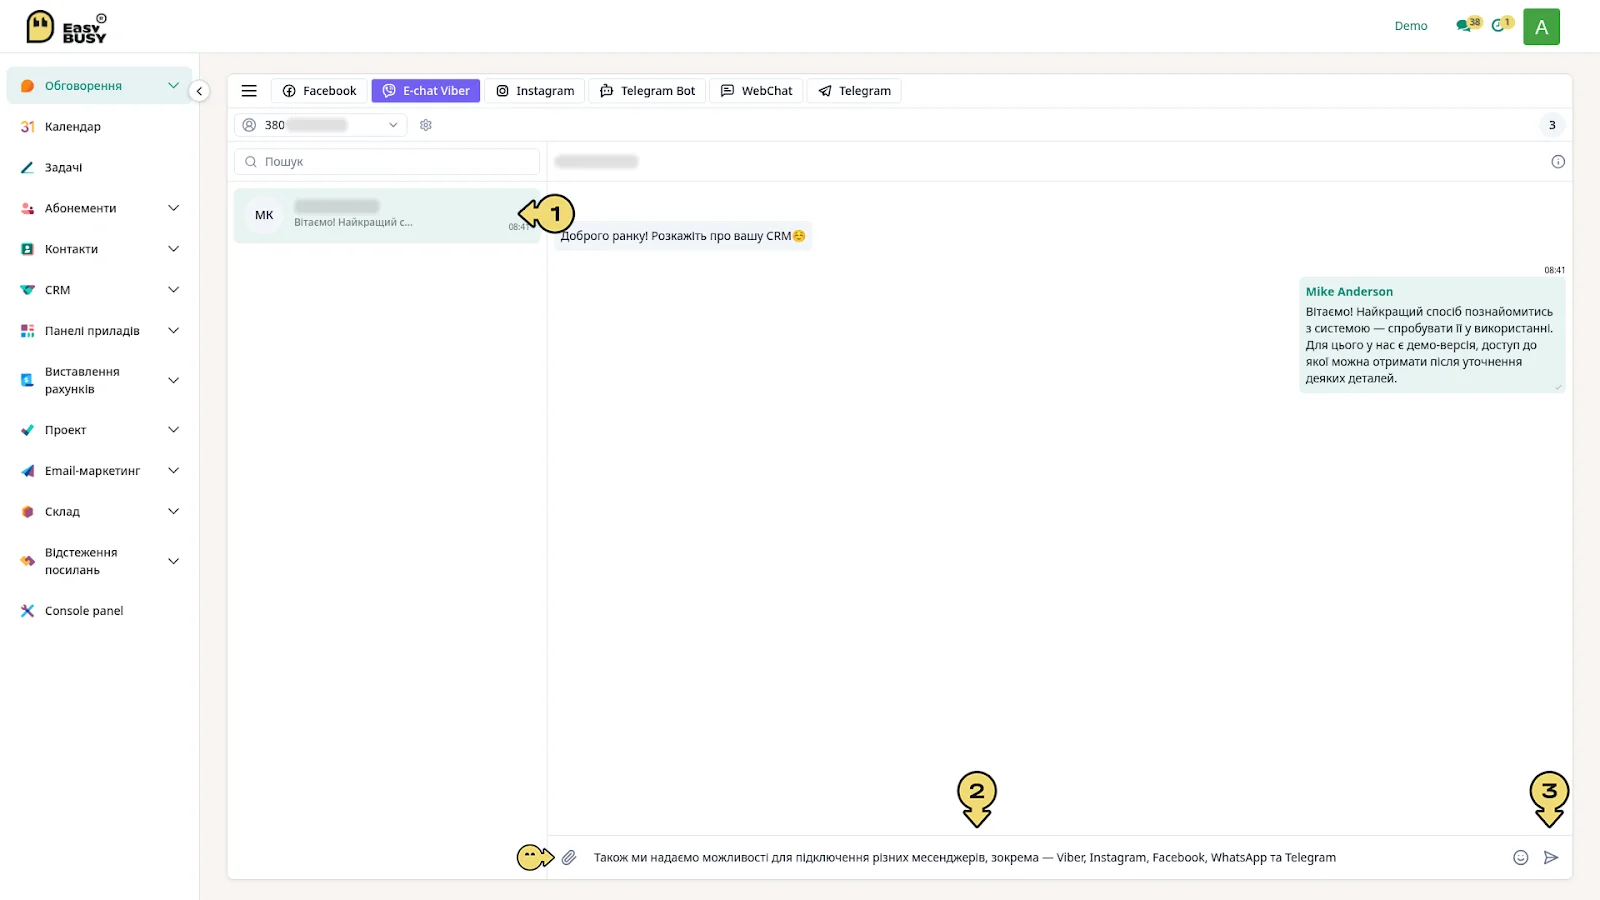This screenshot has height=900, width=1600.
Task: Open the MK conversation in the list
Action: (387, 216)
